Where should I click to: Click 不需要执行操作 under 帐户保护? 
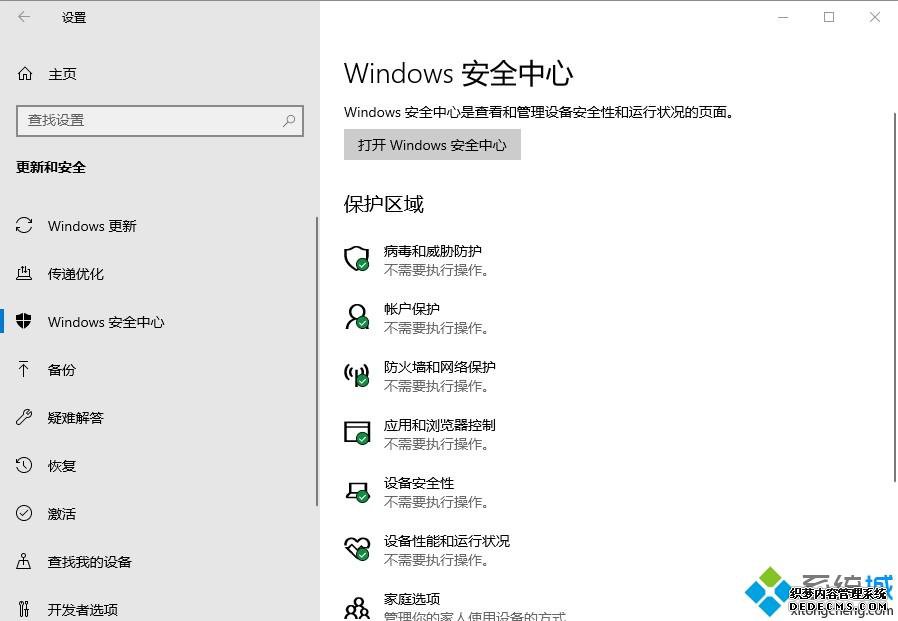pos(436,328)
